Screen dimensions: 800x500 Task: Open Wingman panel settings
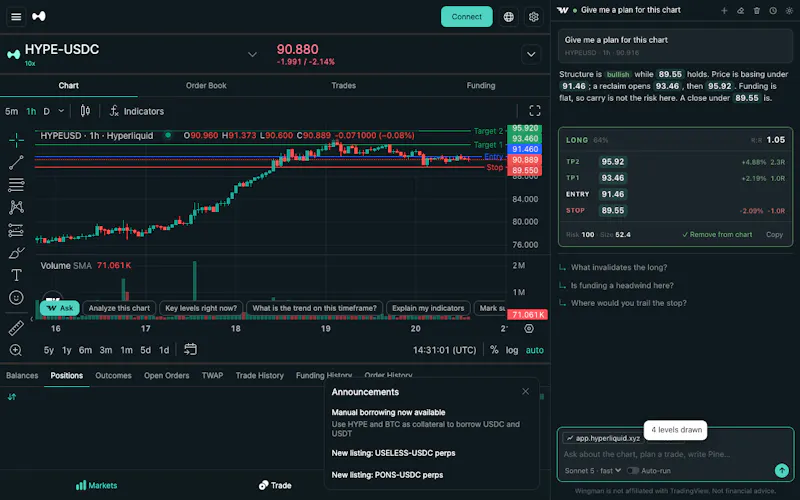tap(789, 10)
